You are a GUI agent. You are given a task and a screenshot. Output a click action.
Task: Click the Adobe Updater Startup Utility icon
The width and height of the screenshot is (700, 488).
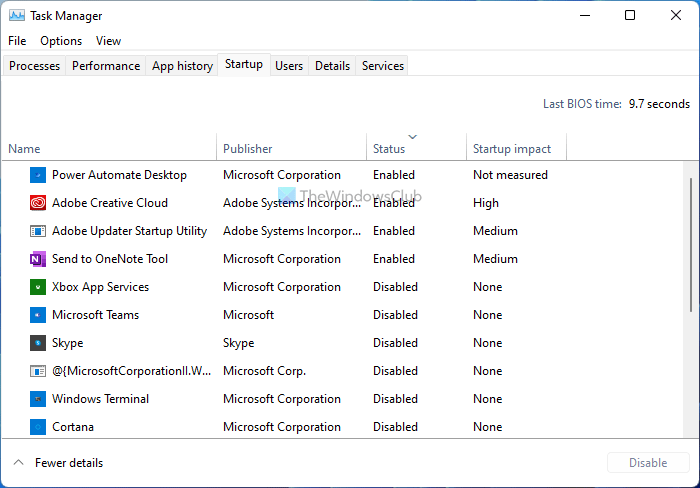[x=38, y=231]
